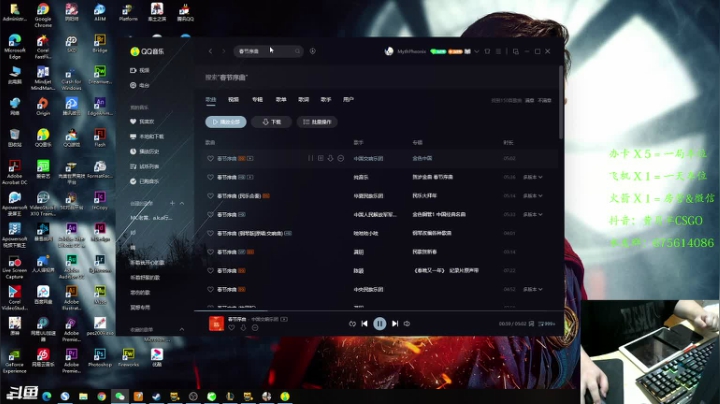Pause the 中国交响乐团 row with its pause icon
The image size is (720, 404).
click(310, 158)
